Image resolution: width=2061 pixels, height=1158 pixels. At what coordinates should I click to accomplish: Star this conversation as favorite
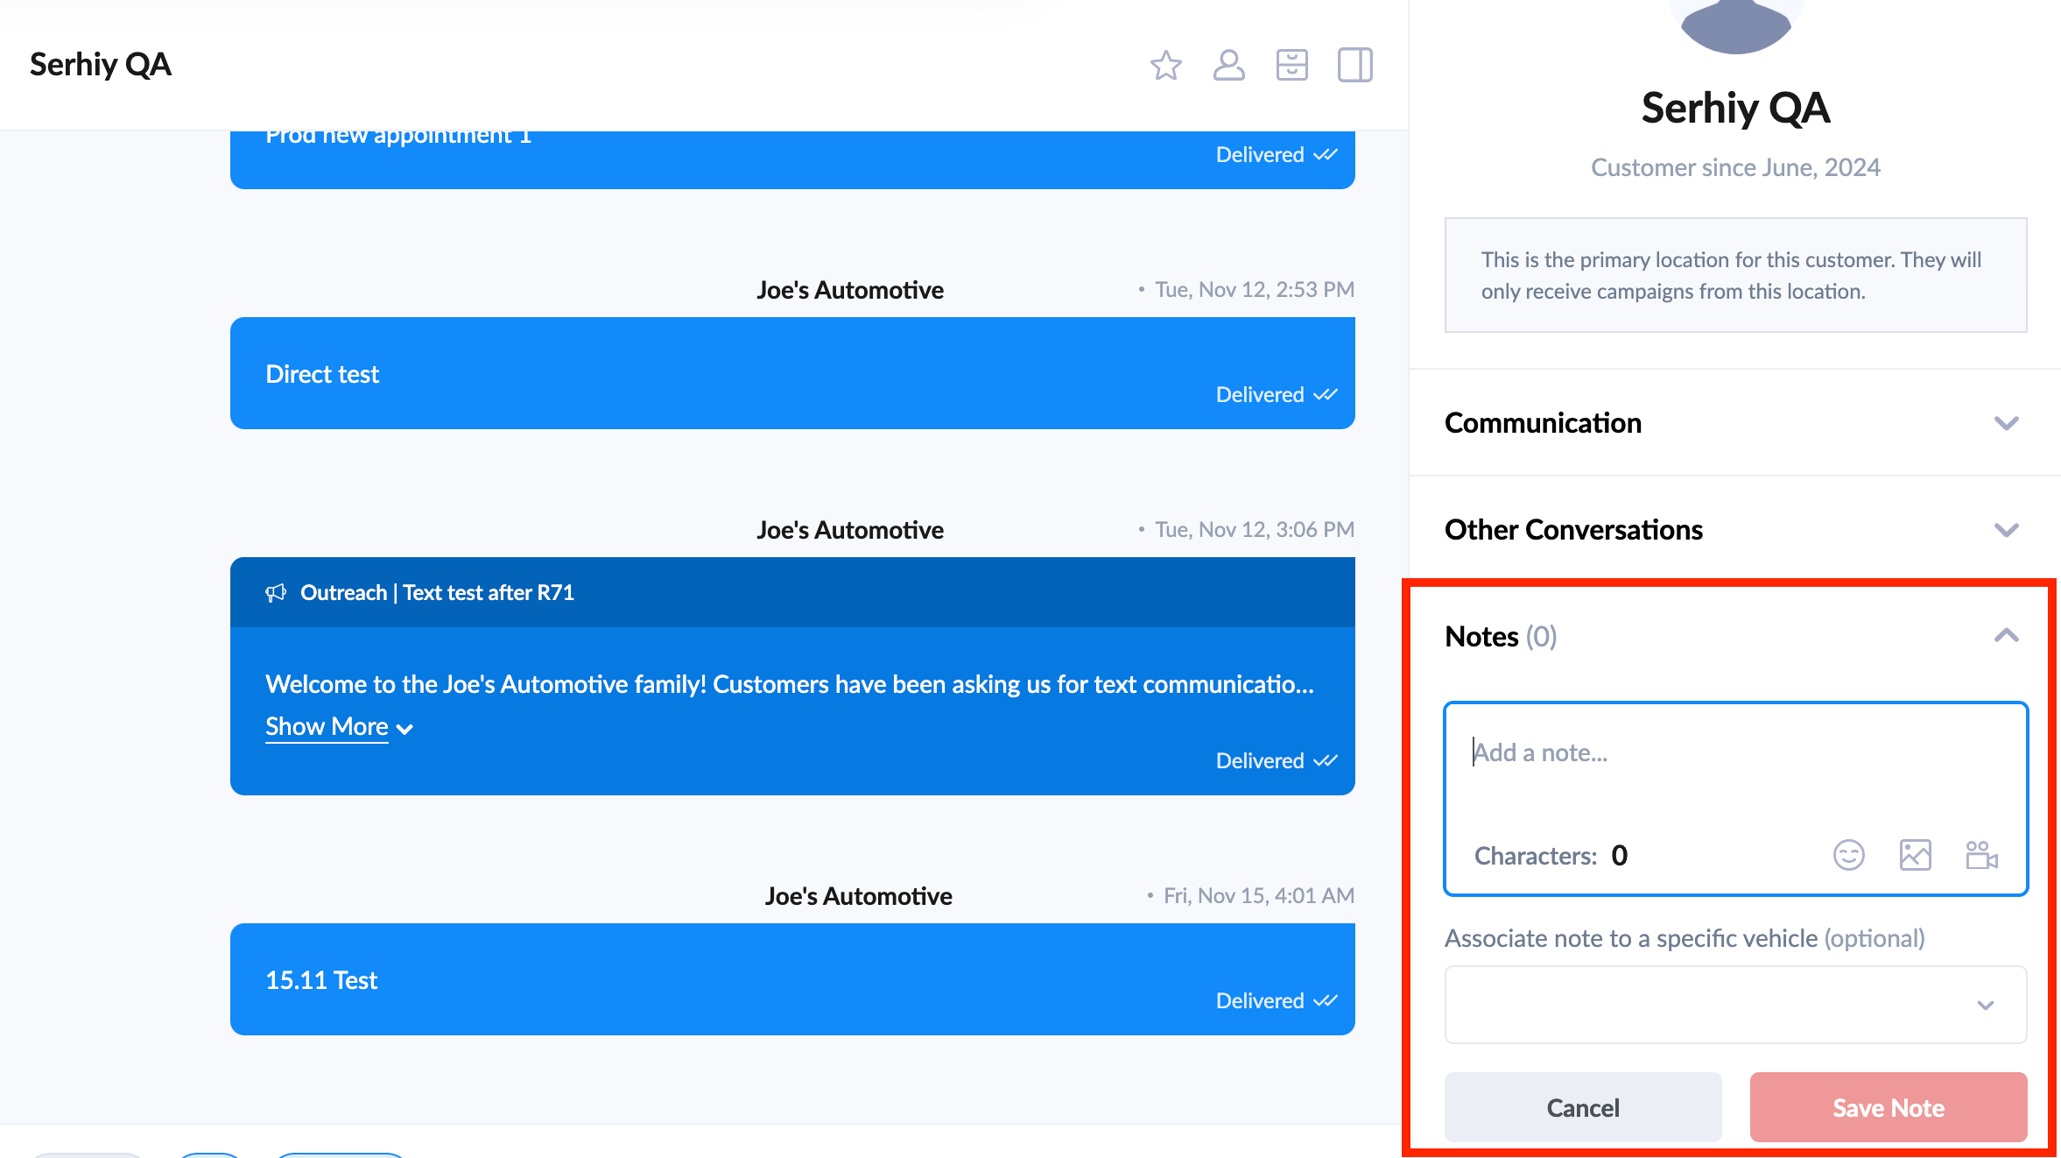click(1165, 65)
